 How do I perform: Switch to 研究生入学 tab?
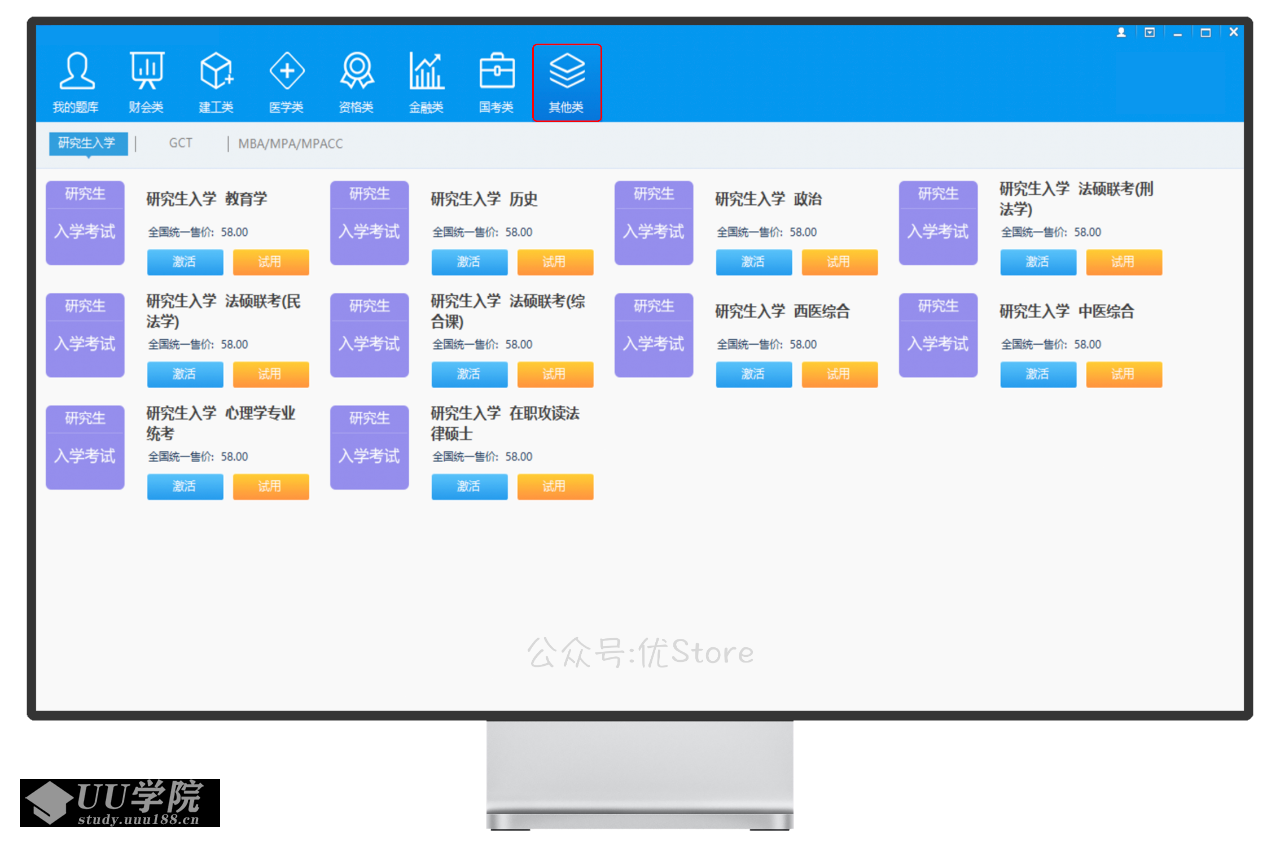(x=88, y=143)
